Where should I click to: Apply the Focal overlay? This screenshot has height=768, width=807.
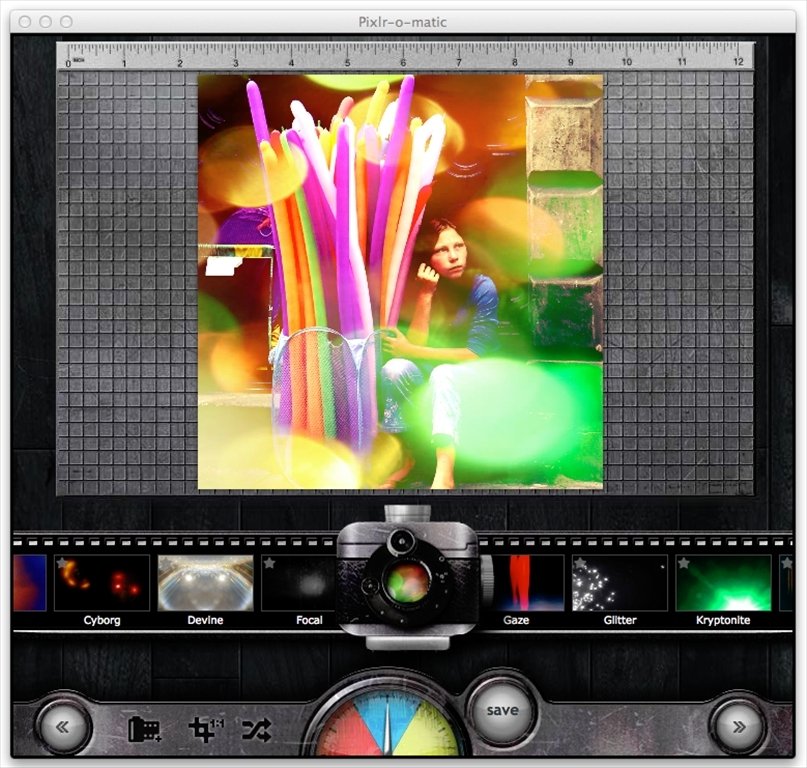point(300,583)
